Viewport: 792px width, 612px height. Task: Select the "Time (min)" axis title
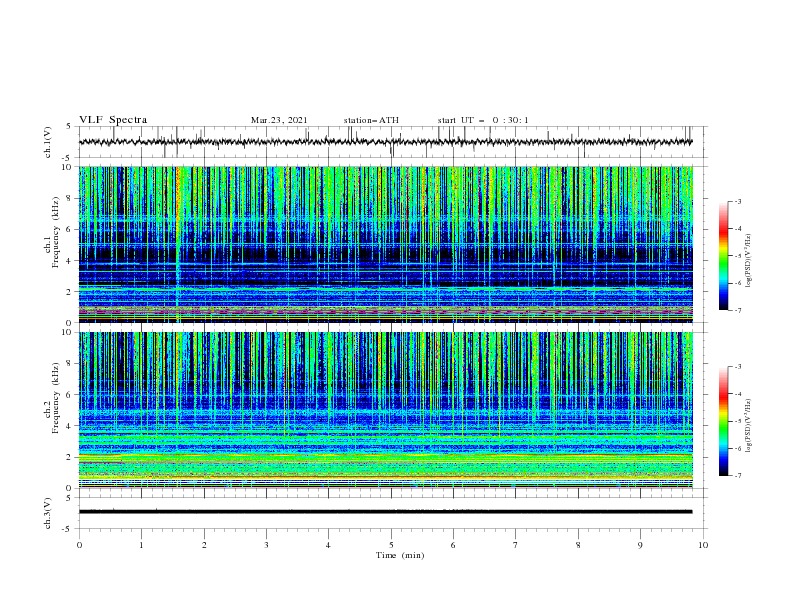[400, 555]
